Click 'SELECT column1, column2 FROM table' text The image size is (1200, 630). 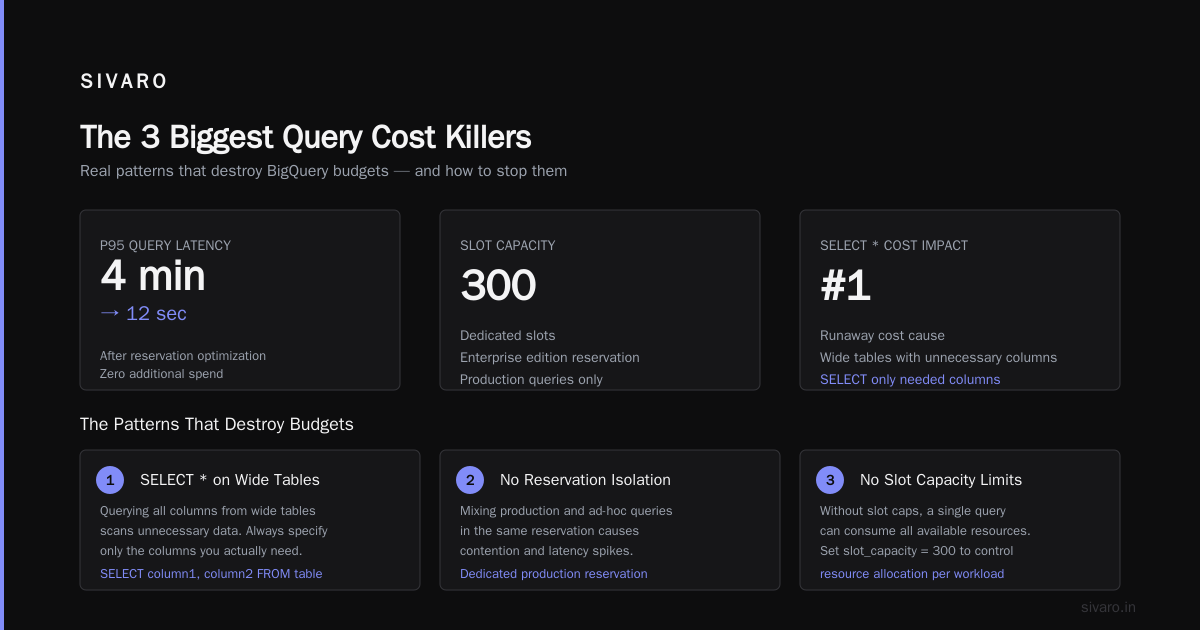(211, 573)
